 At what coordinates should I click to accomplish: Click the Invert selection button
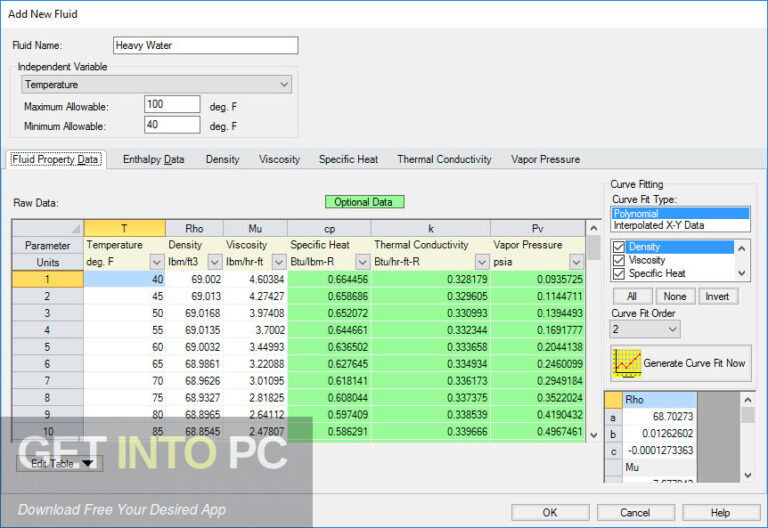[x=717, y=296]
